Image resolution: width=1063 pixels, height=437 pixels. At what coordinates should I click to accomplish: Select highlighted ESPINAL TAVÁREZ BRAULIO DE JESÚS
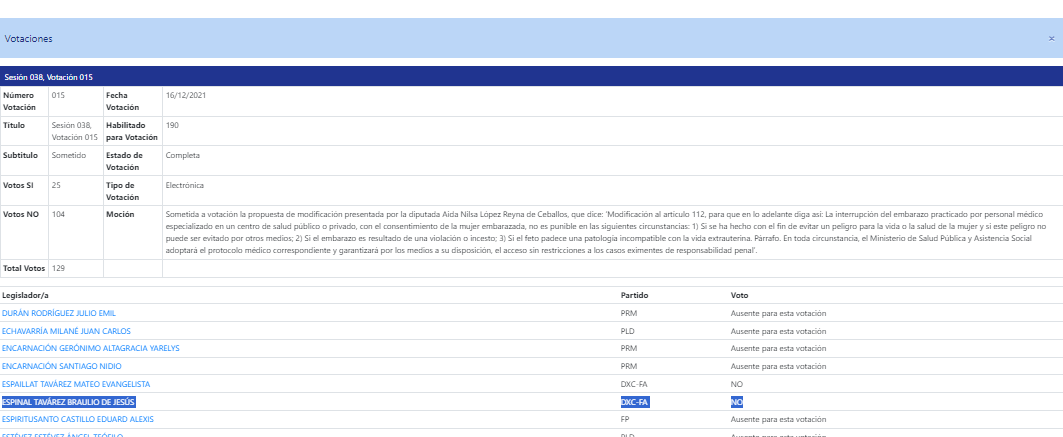[68, 402]
